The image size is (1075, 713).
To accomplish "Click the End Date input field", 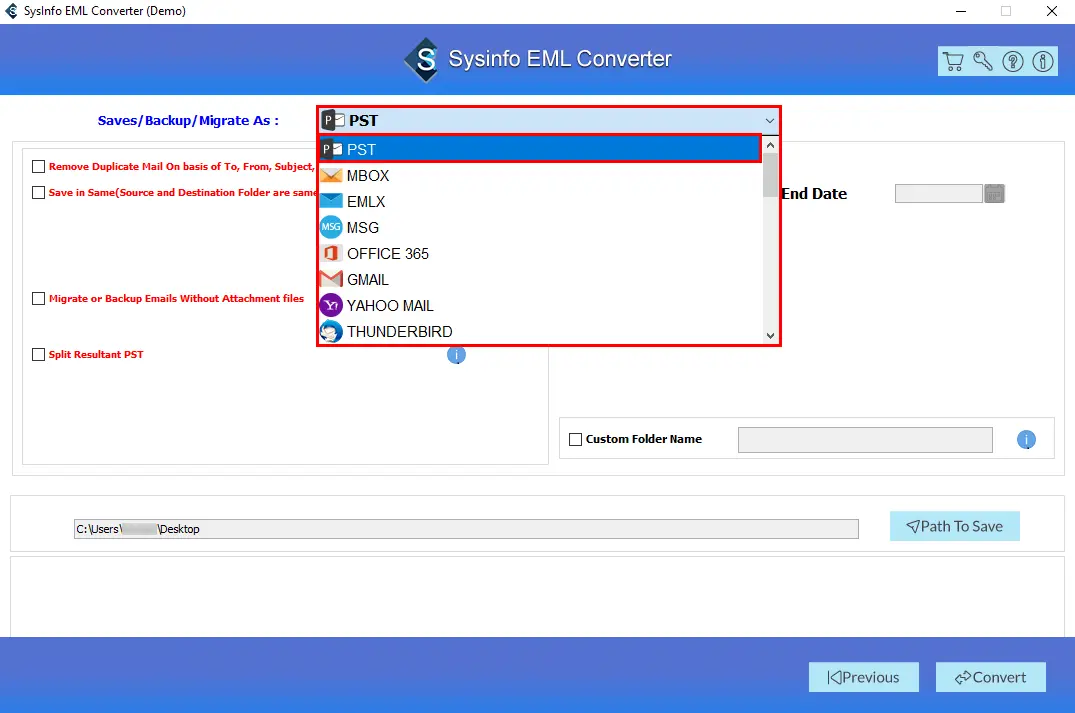I will click(x=939, y=194).
